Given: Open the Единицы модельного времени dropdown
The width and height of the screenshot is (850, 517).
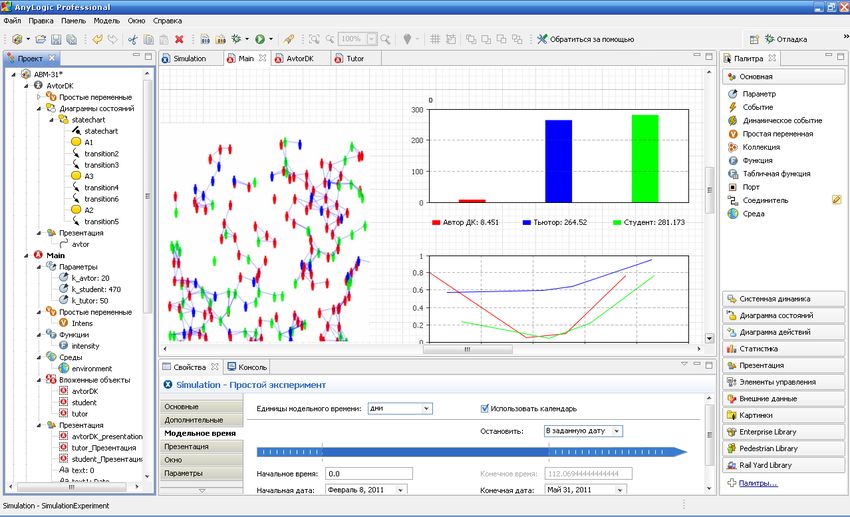Looking at the screenshot, I should click(399, 408).
